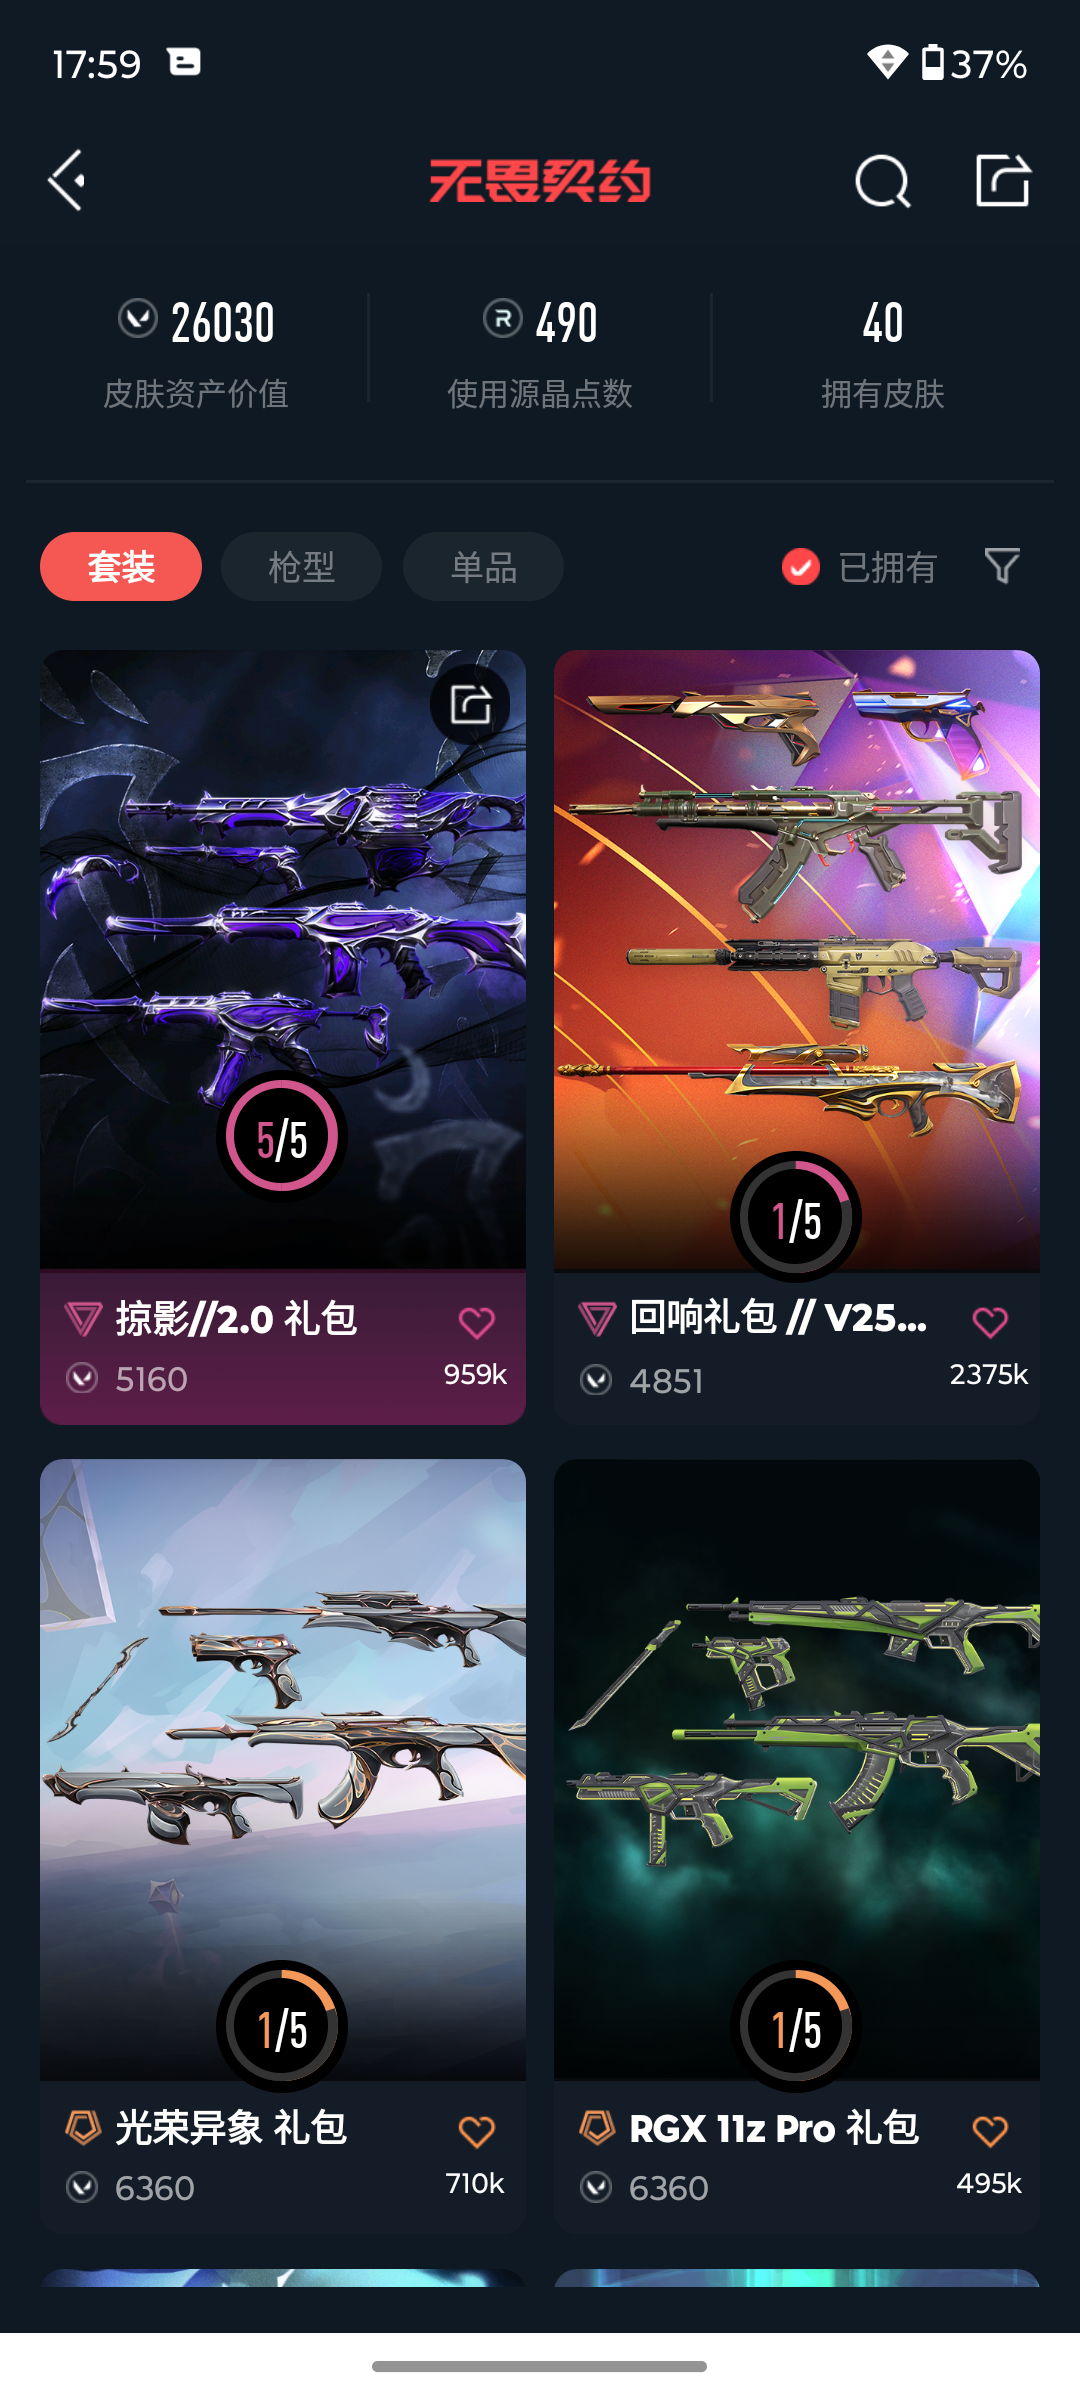Switch to the 单品 tab
Viewport: 1080px width, 2400px height.
tap(483, 566)
